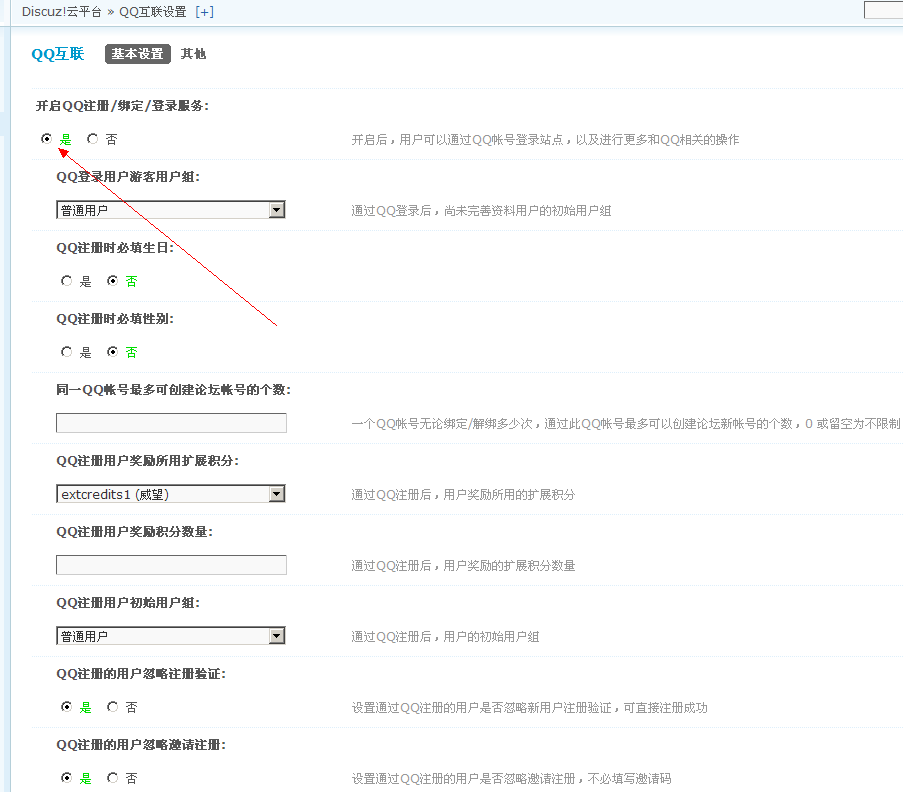Choose '是' for QQ注册时必填生日
This screenshot has width=903, height=792.
click(x=67, y=282)
